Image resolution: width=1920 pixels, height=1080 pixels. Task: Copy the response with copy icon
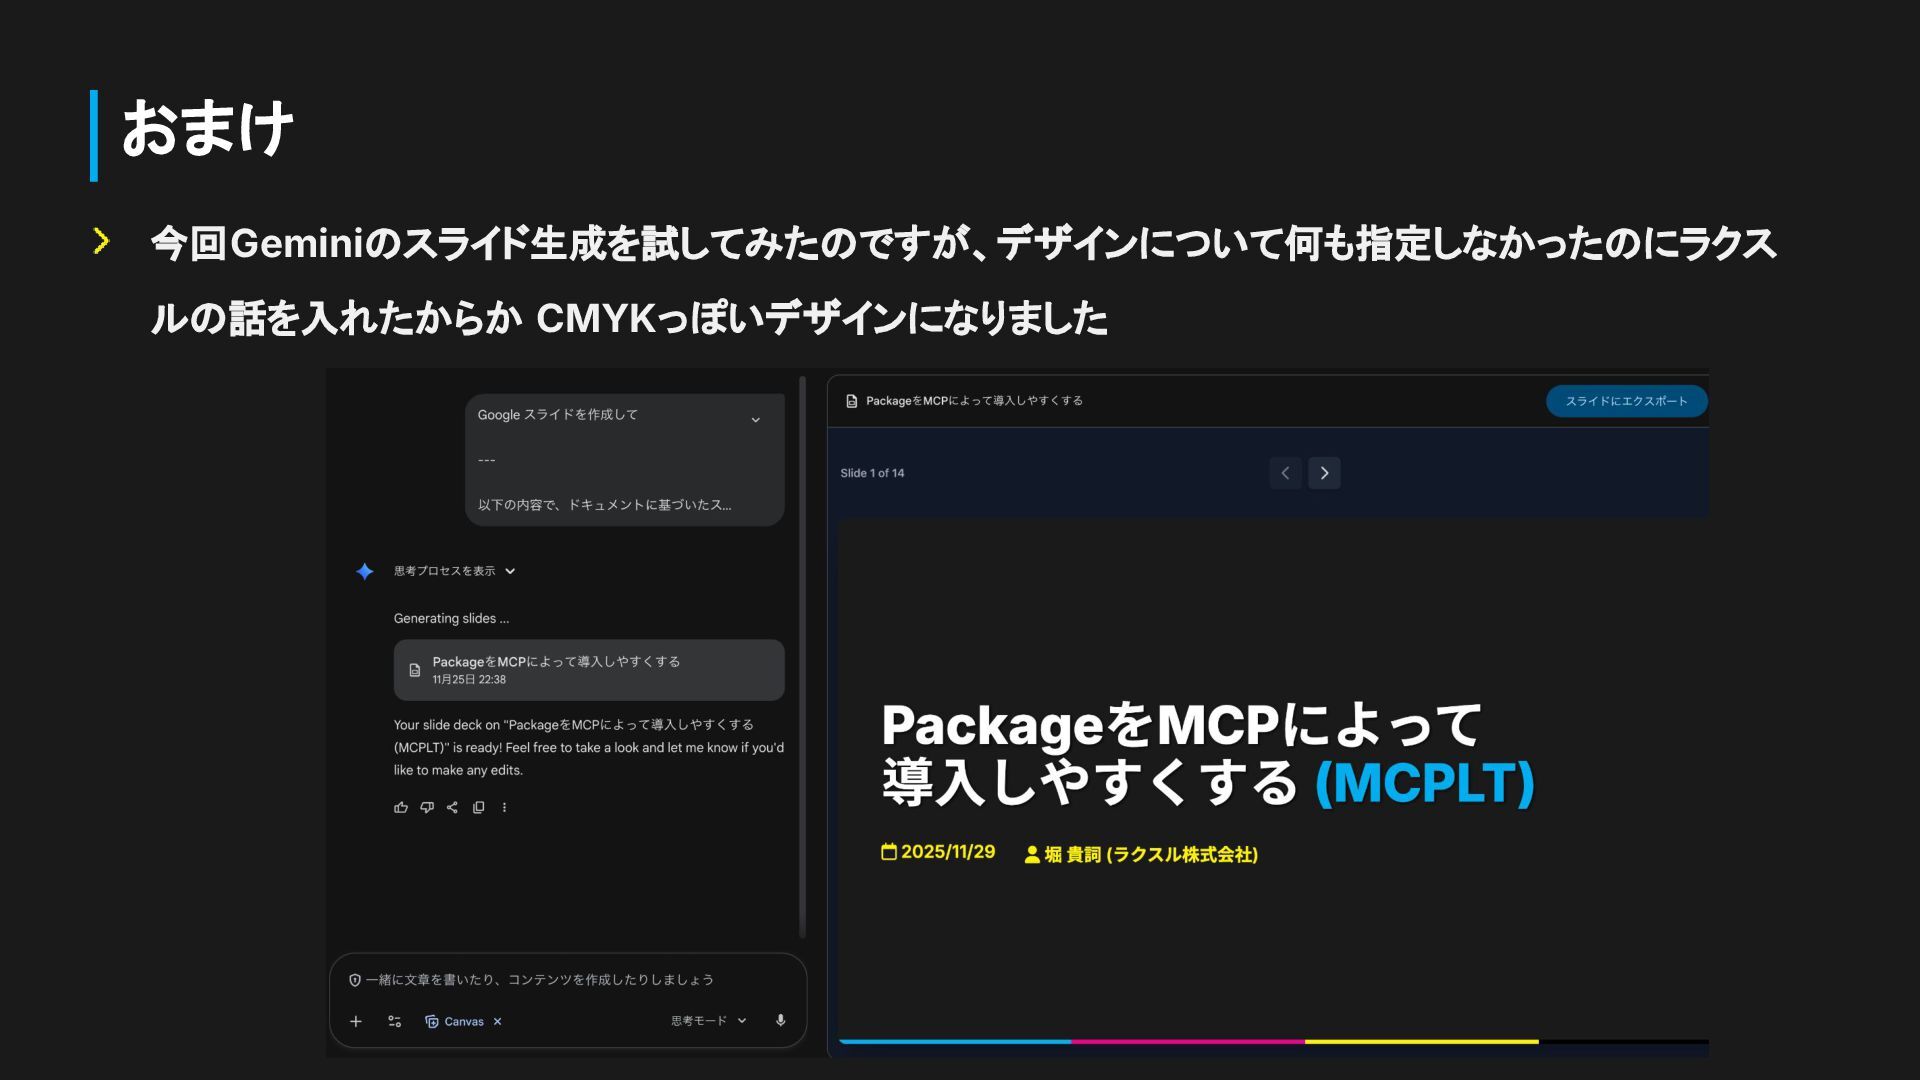(479, 807)
